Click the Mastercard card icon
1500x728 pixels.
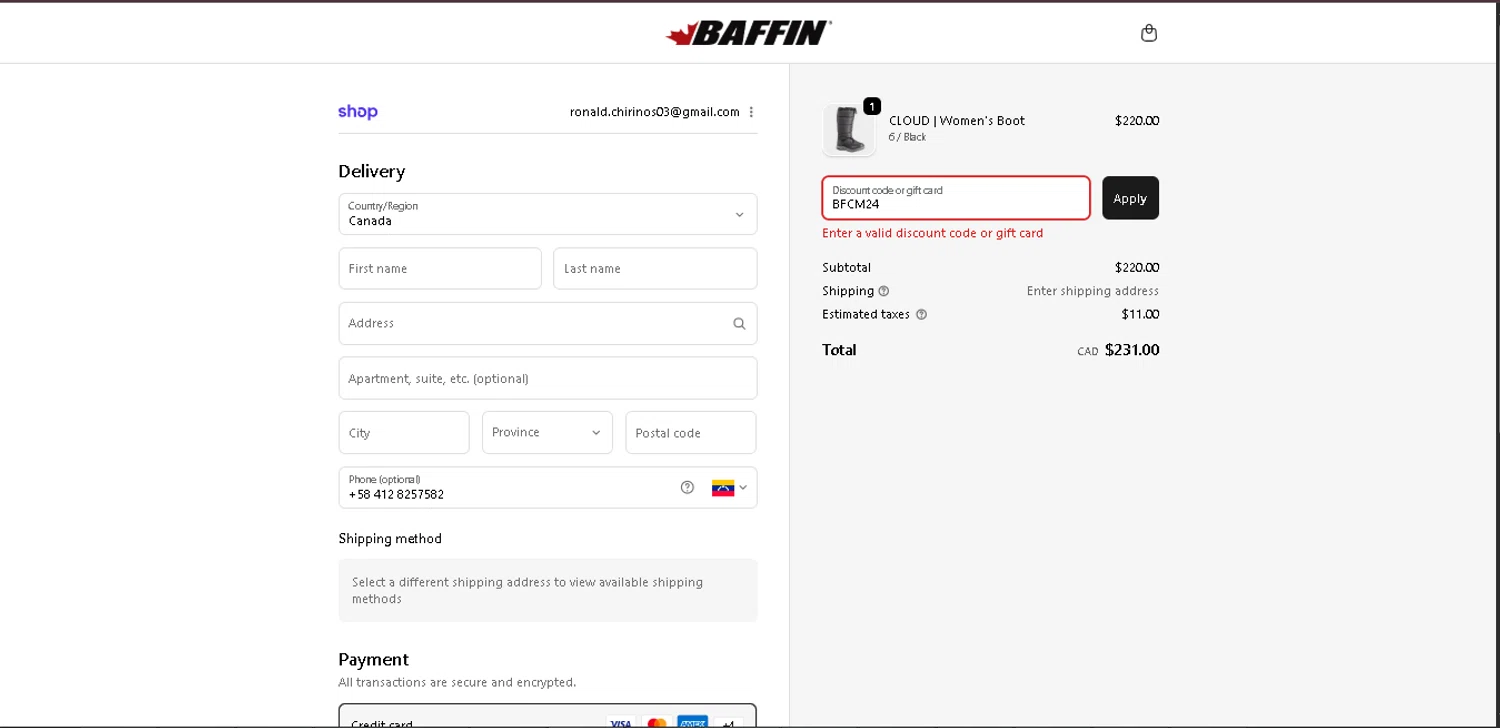657,723
